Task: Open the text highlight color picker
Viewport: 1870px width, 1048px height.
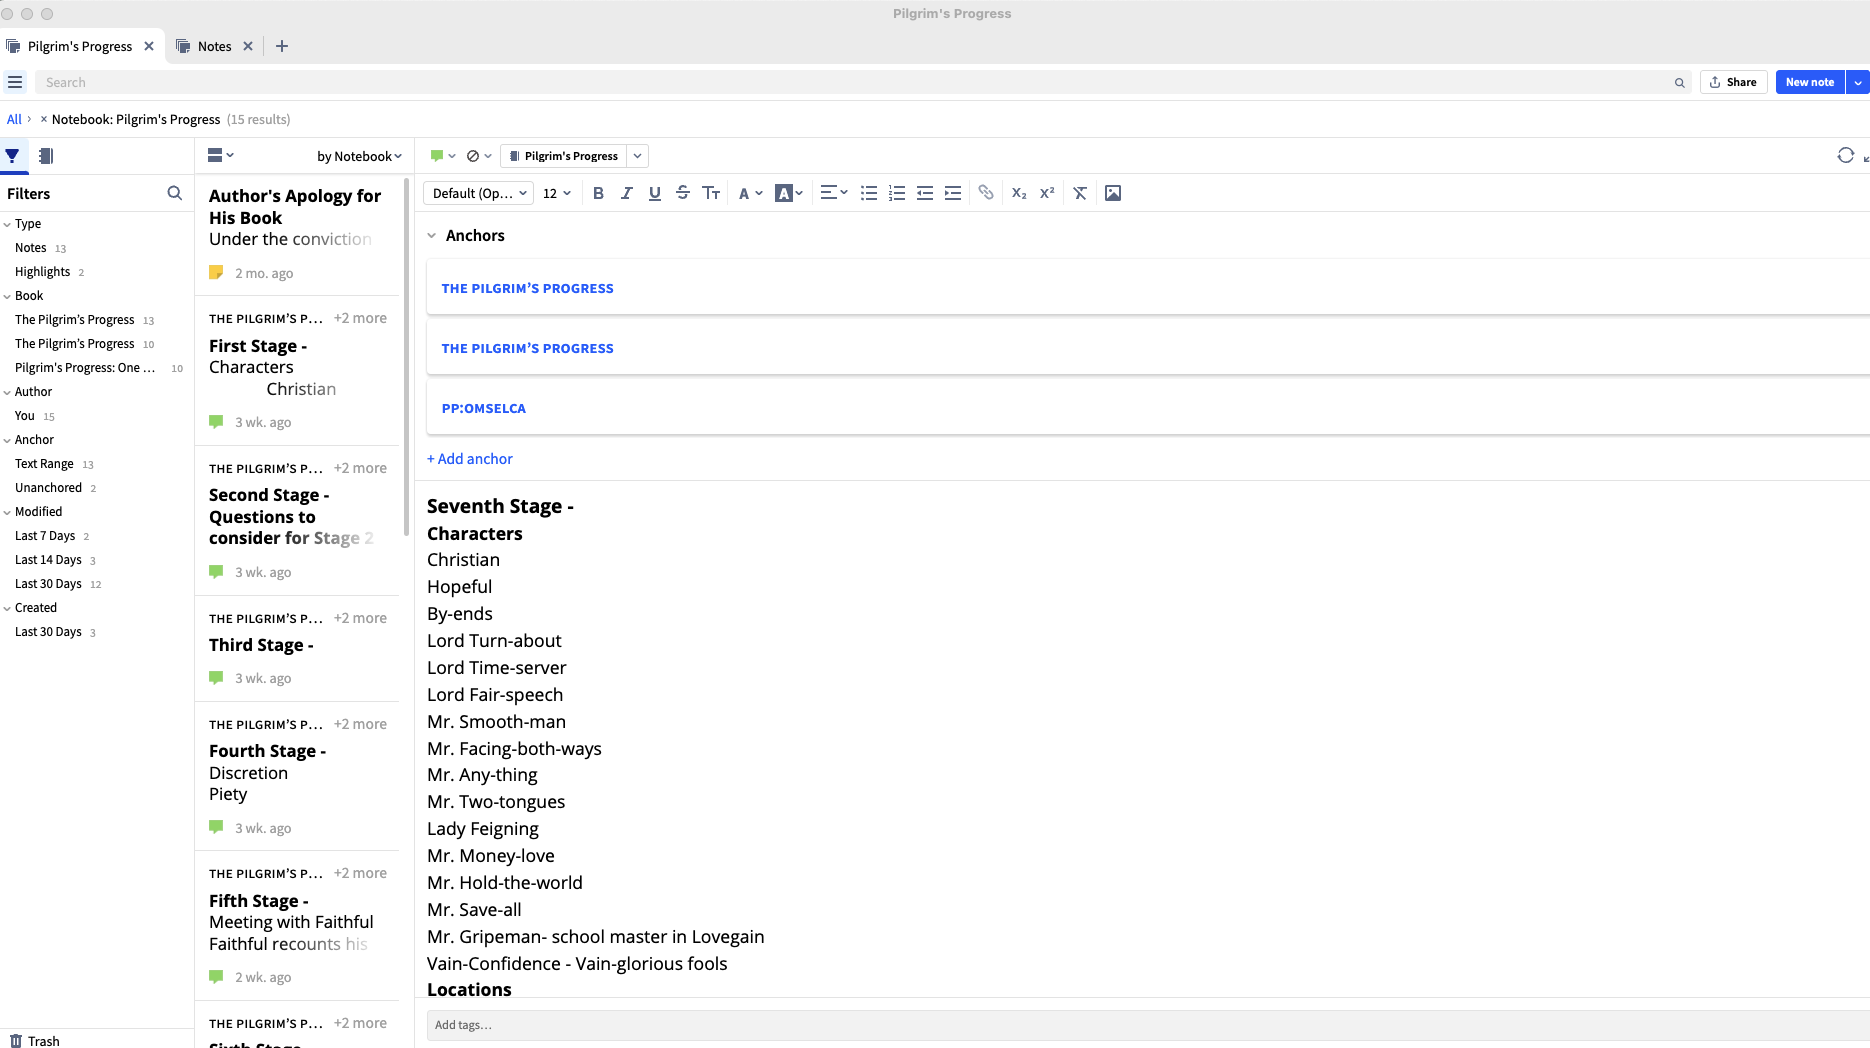Action: coord(789,193)
